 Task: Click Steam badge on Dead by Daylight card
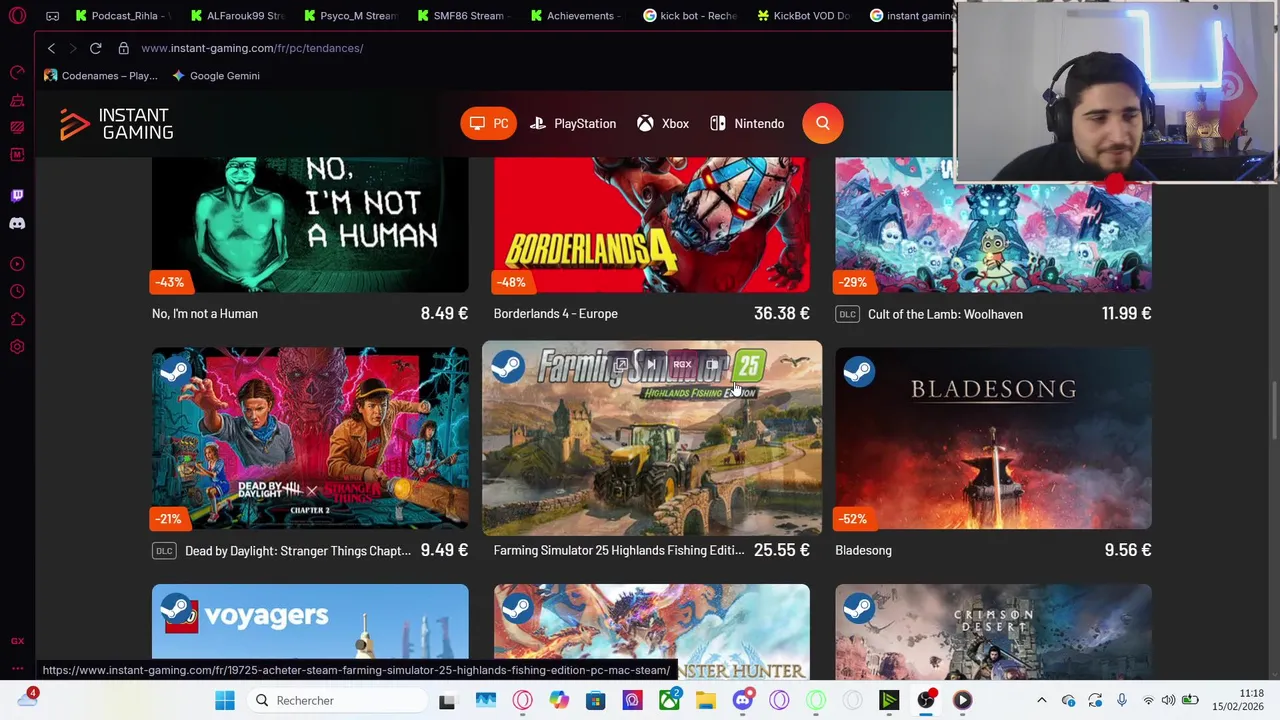(174, 372)
